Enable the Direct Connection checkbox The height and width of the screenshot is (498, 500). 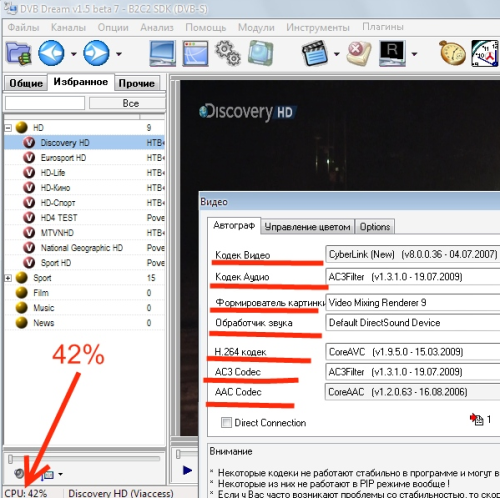[x=226, y=423]
